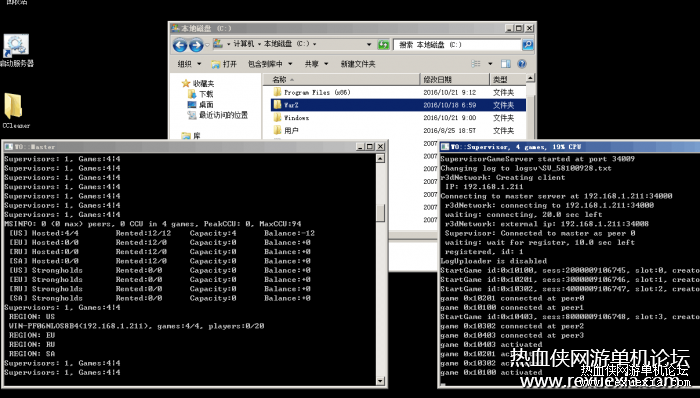Select 桌面 in the favorites sidebar
700x398 pixels.
coord(206,105)
